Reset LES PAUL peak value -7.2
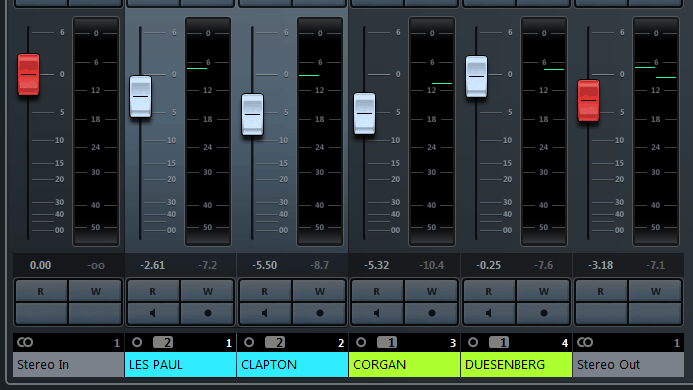This screenshot has width=693, height=390. (207, 265)
